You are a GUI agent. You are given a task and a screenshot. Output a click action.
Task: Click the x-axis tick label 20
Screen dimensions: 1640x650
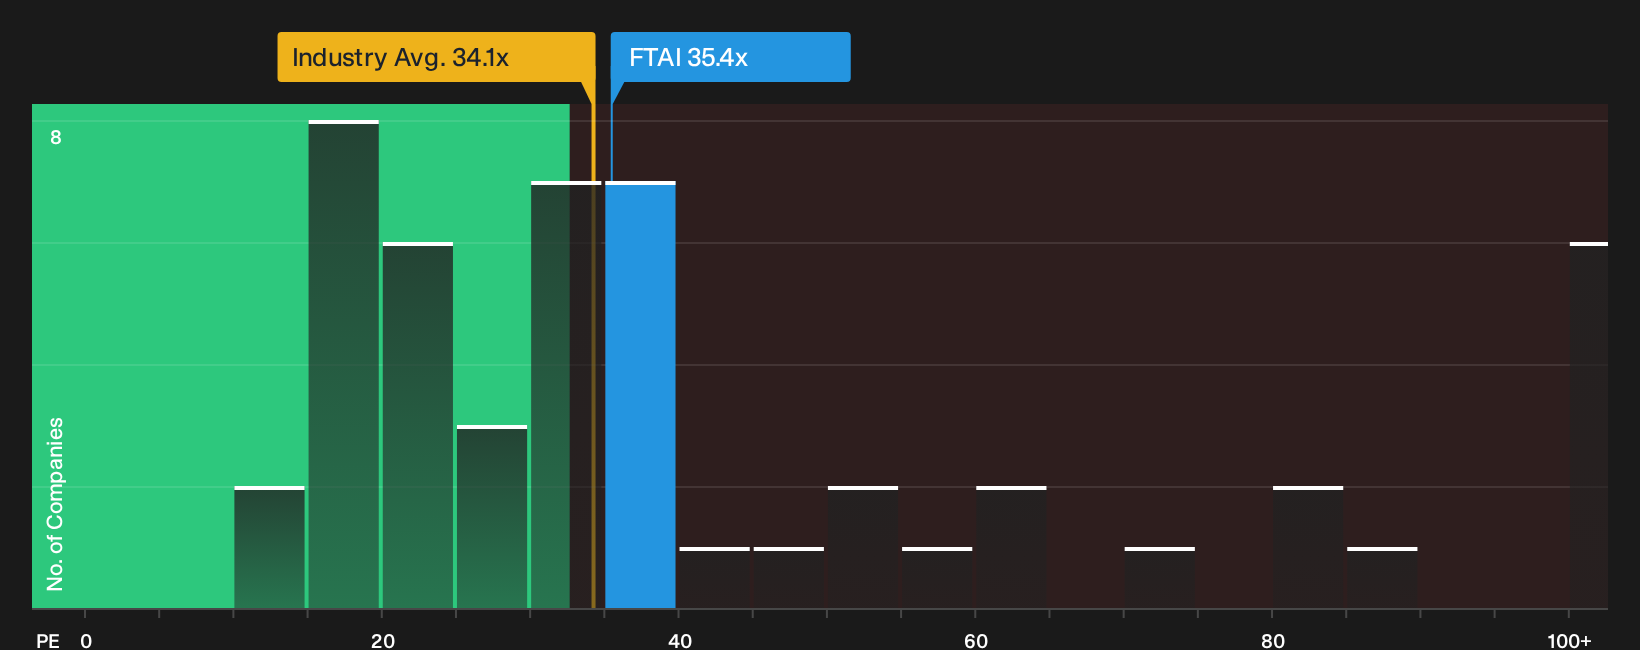[x=382, y=640]
